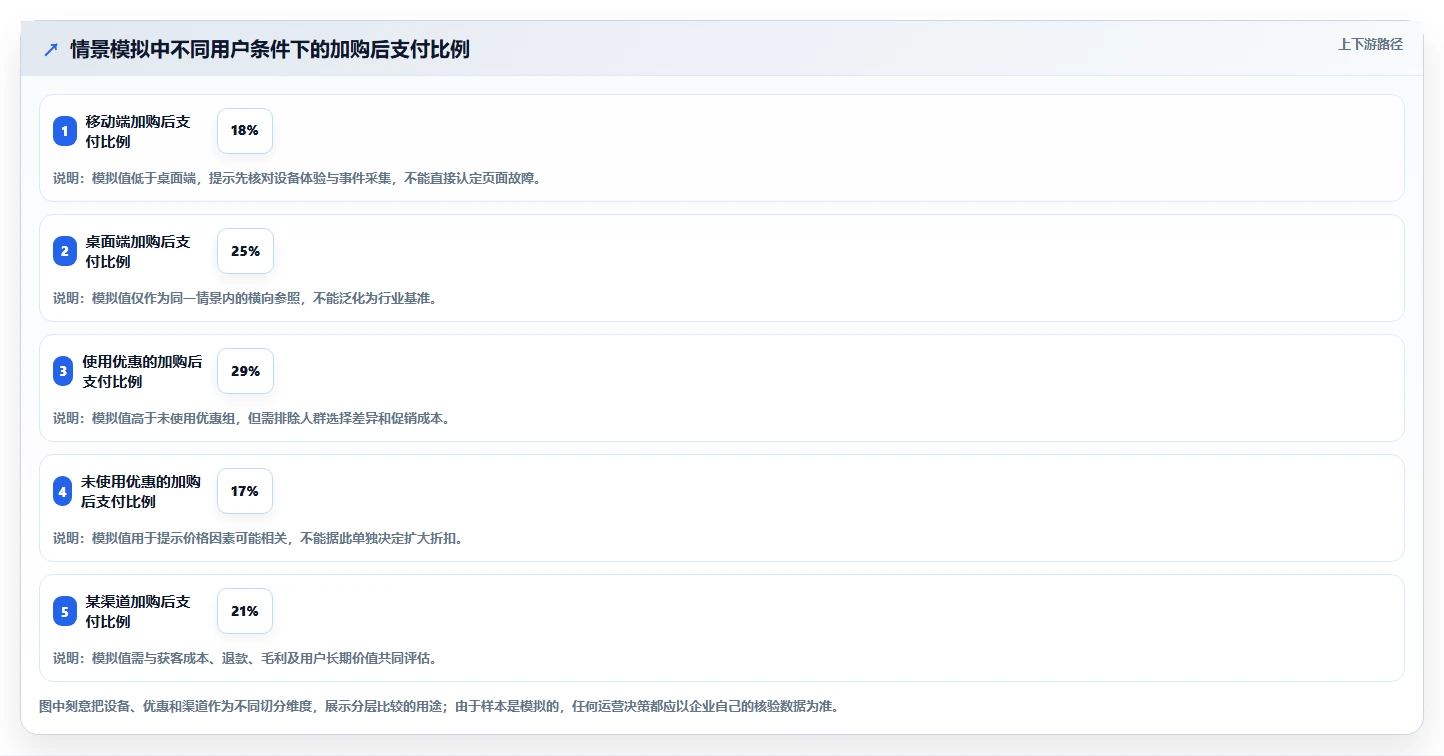Click the number 4 badge for 未使用优惠的加购后支付比例
This screenshot has height=756, width=1444.
tap(63, 491)
